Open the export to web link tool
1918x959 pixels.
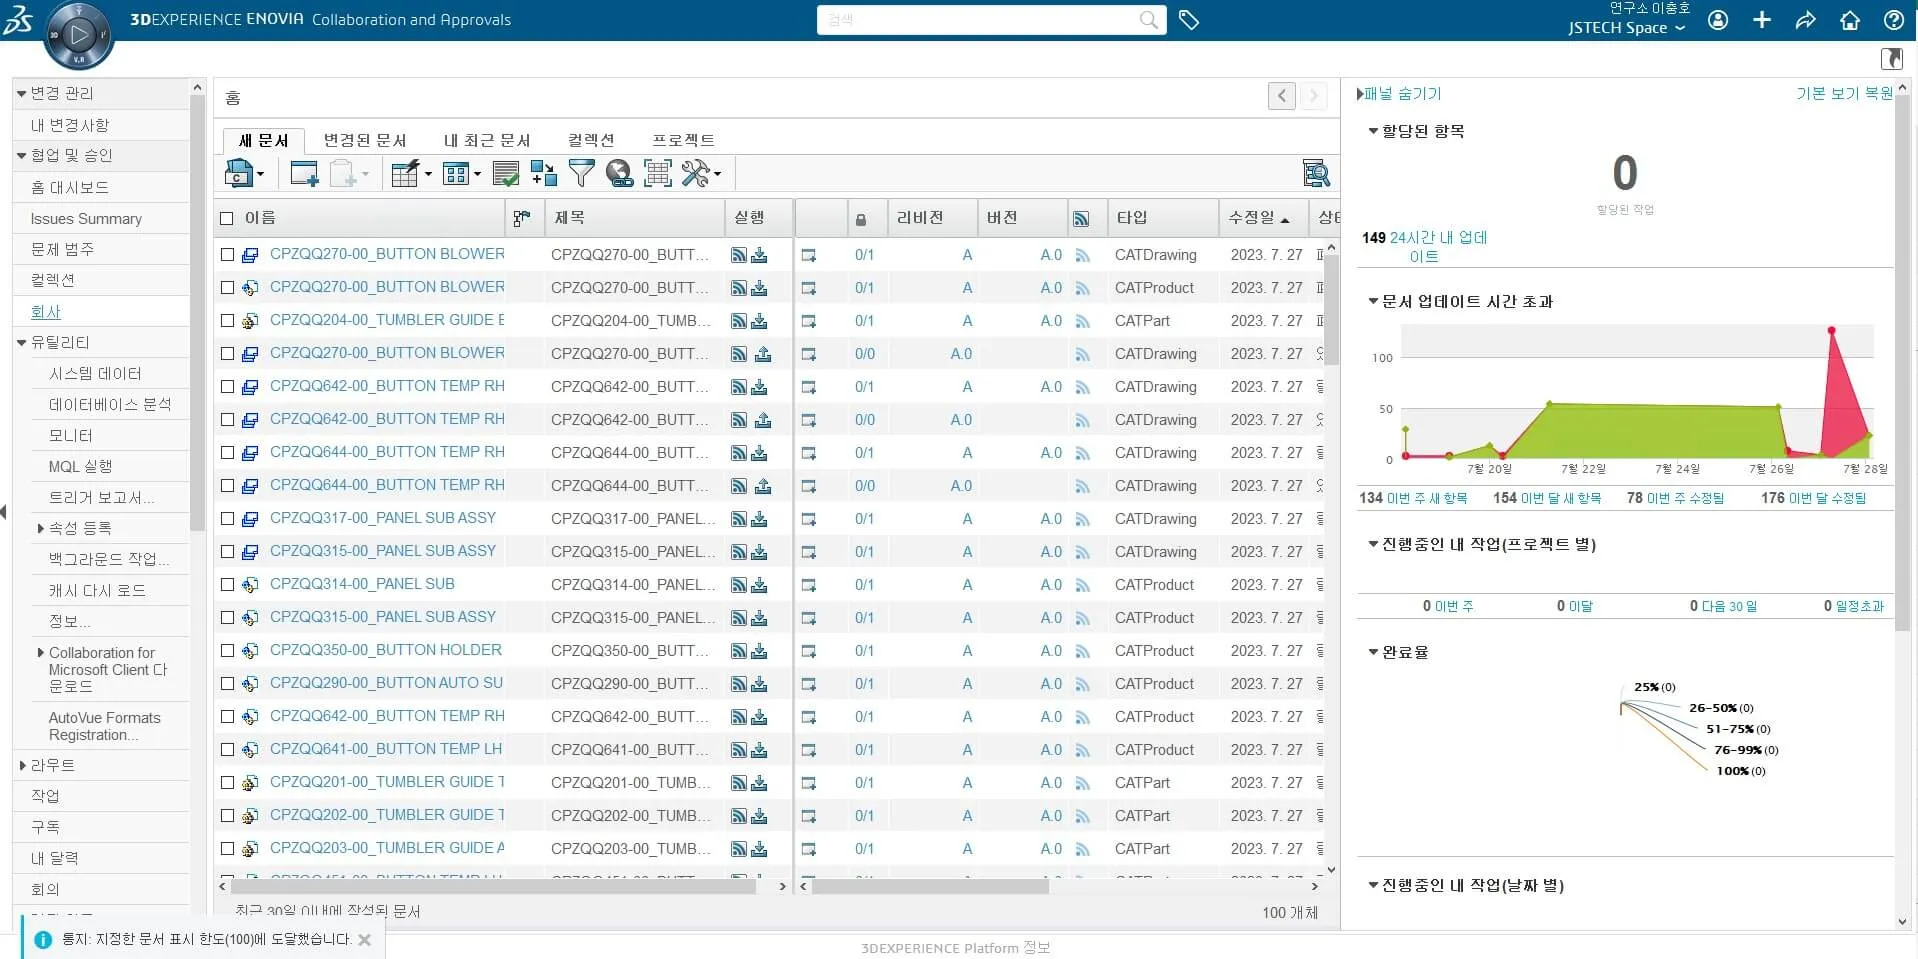coord(619,173)
